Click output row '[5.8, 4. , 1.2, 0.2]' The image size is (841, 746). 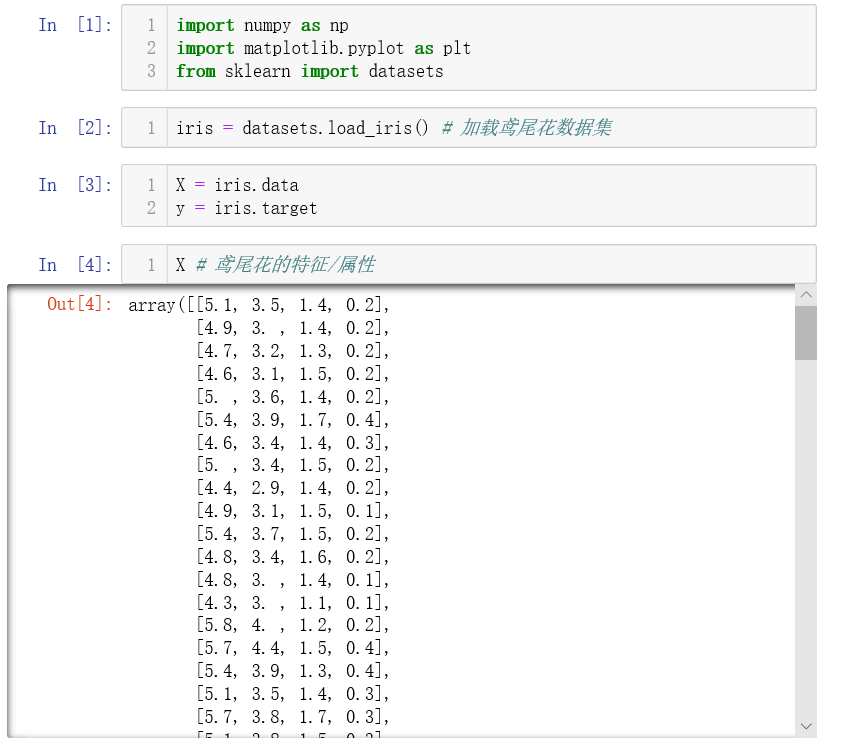click(x=292, y=625)
